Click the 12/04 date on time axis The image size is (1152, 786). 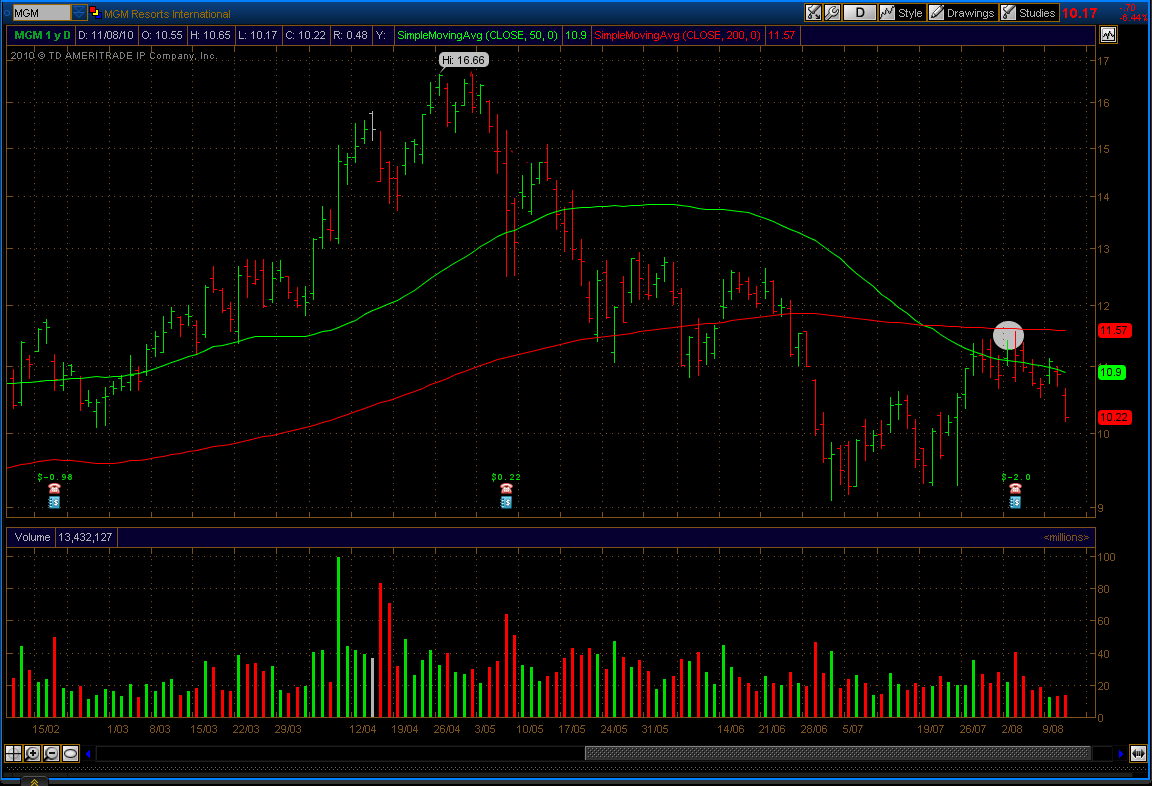click(363, 729)
